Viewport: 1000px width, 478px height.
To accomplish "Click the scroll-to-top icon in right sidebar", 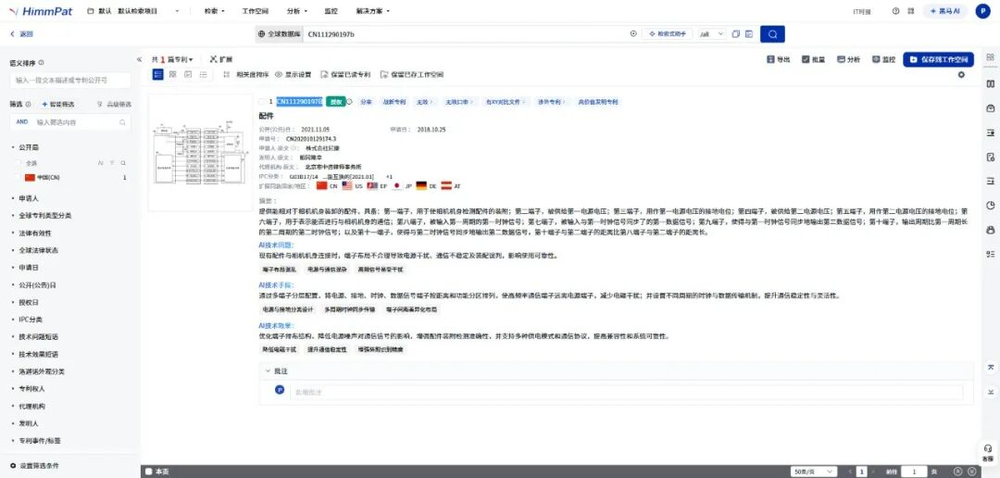I will click(x=990, y=368).
